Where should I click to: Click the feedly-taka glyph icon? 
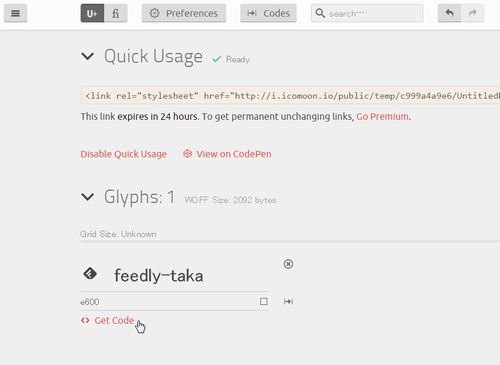90,274
